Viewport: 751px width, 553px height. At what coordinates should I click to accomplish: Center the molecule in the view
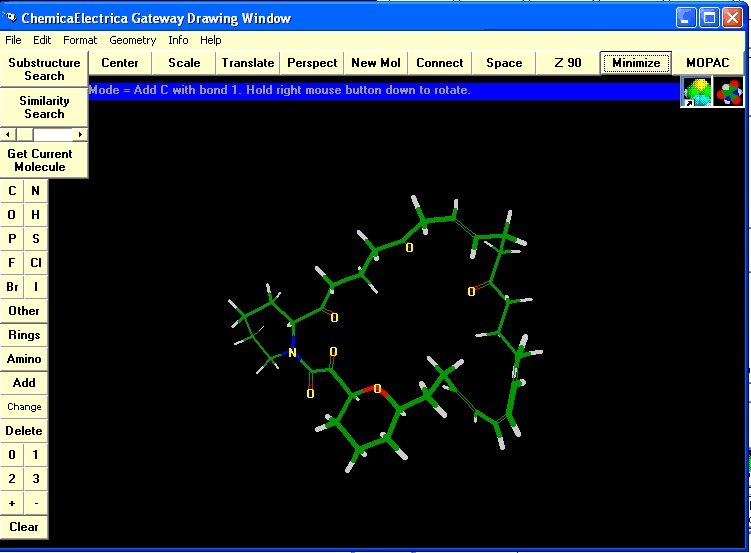(x=120, y=63)
